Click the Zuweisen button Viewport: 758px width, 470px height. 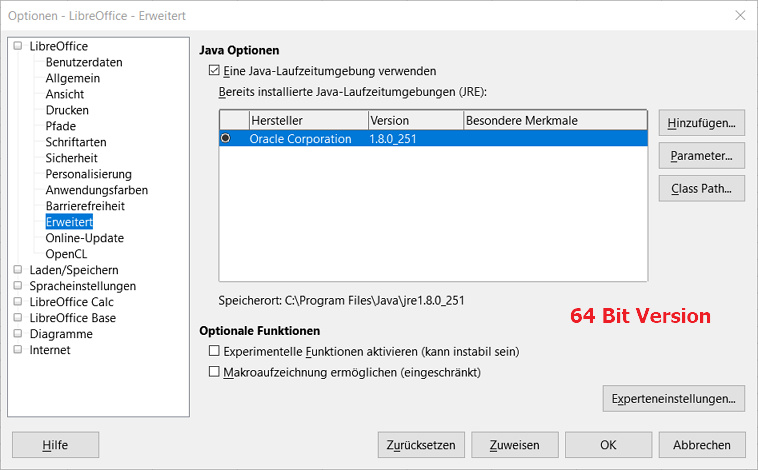click(515, 445)
